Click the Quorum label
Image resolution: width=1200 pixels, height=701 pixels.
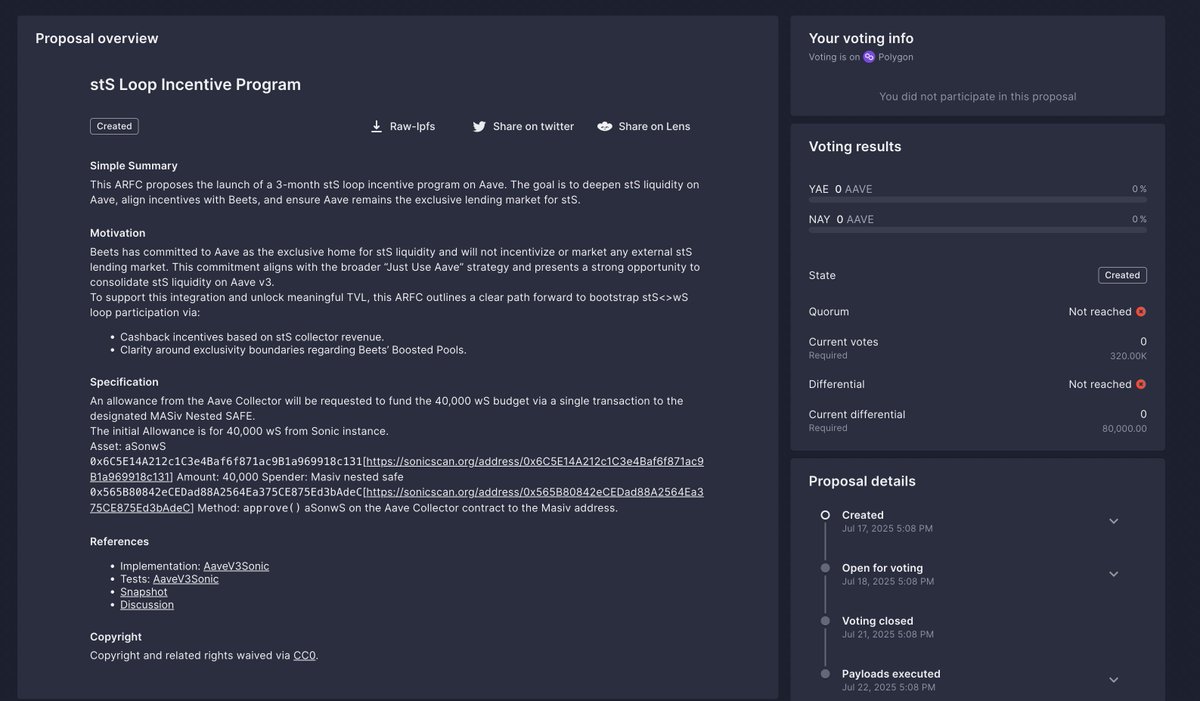[829, 312]
